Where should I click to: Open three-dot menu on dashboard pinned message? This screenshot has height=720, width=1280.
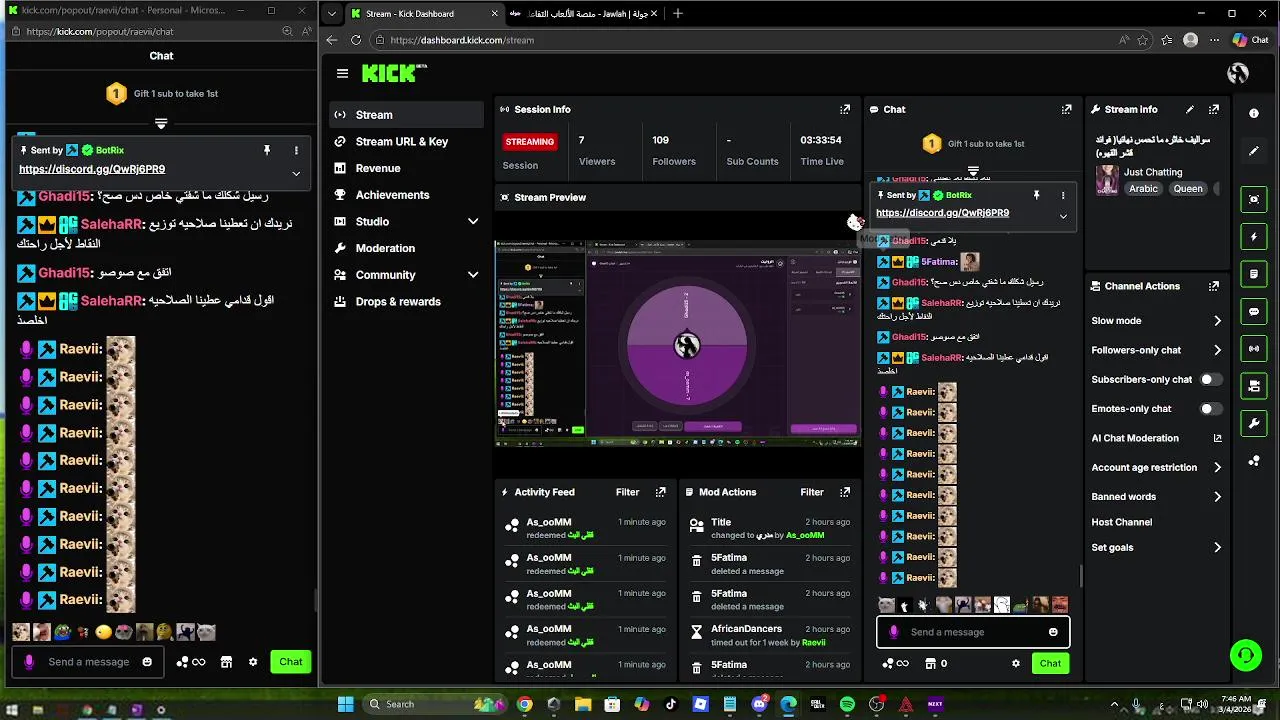point(1063,195)
